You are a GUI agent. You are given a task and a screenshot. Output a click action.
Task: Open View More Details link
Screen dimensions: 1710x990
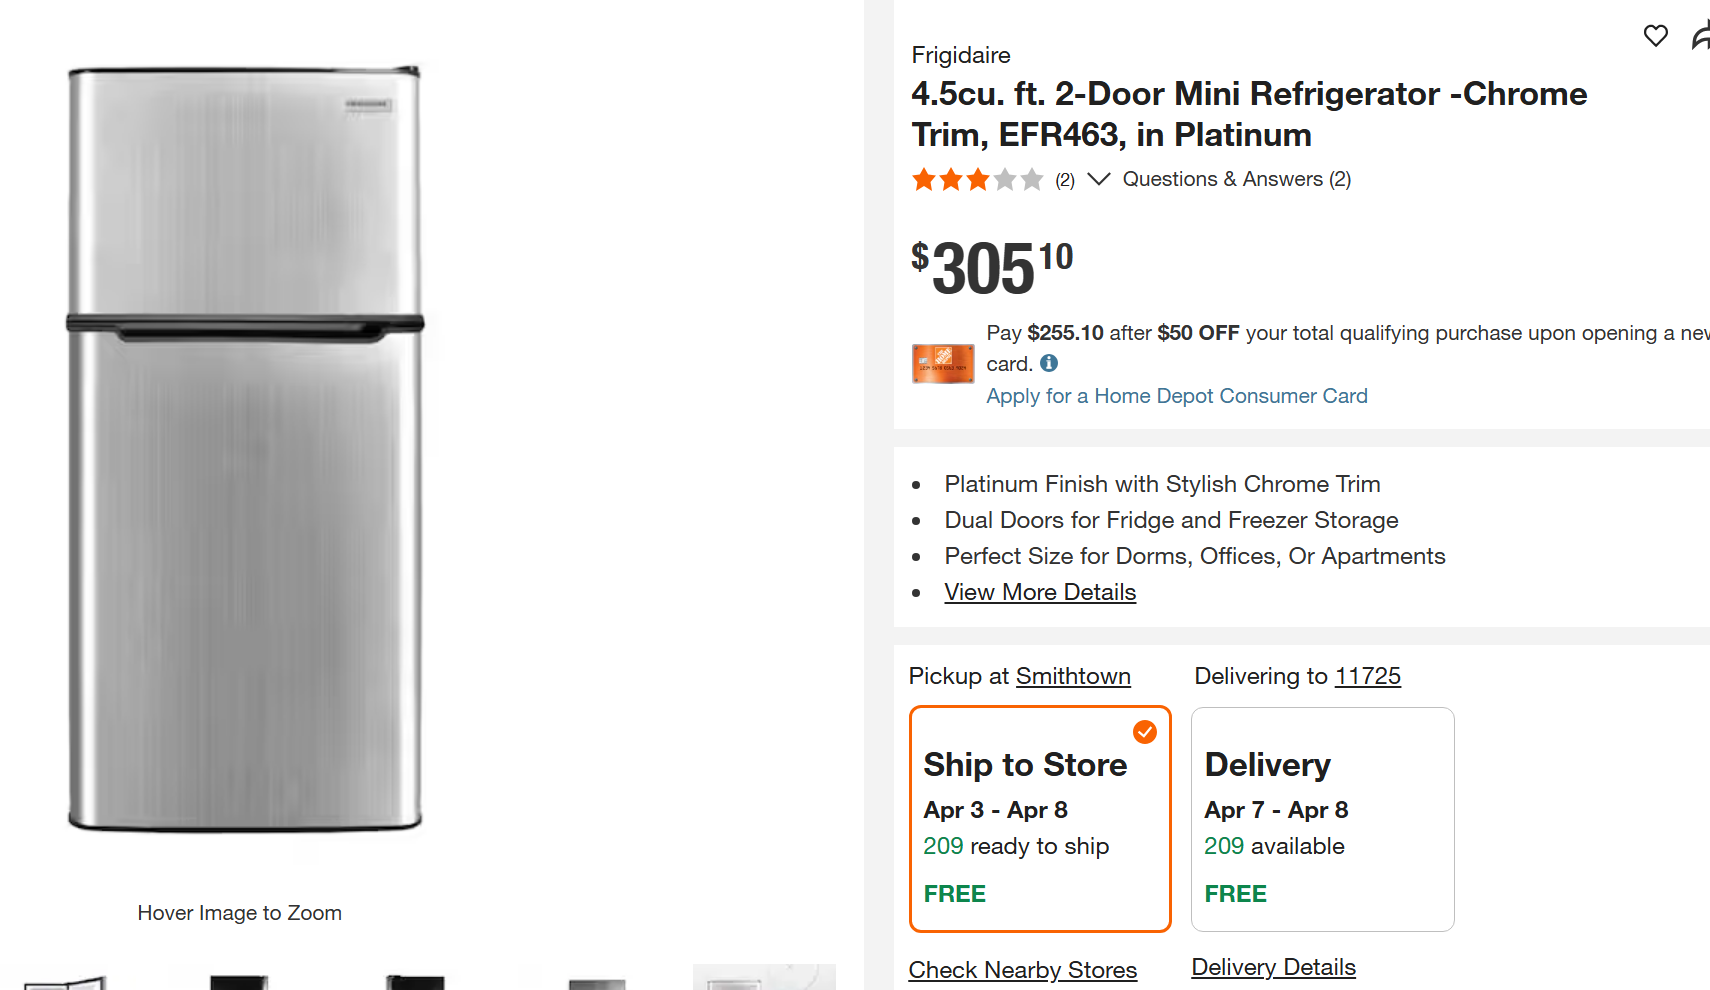(x=1039, y=592)
